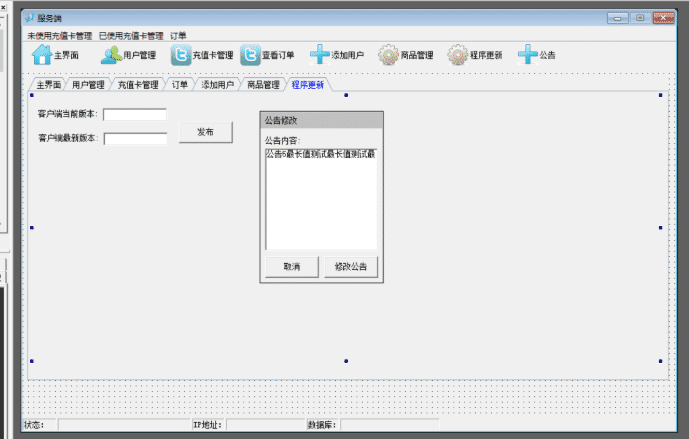Click the 数据库 status bar field
This screenshot has height=439, width=689.
pos(390,425)
